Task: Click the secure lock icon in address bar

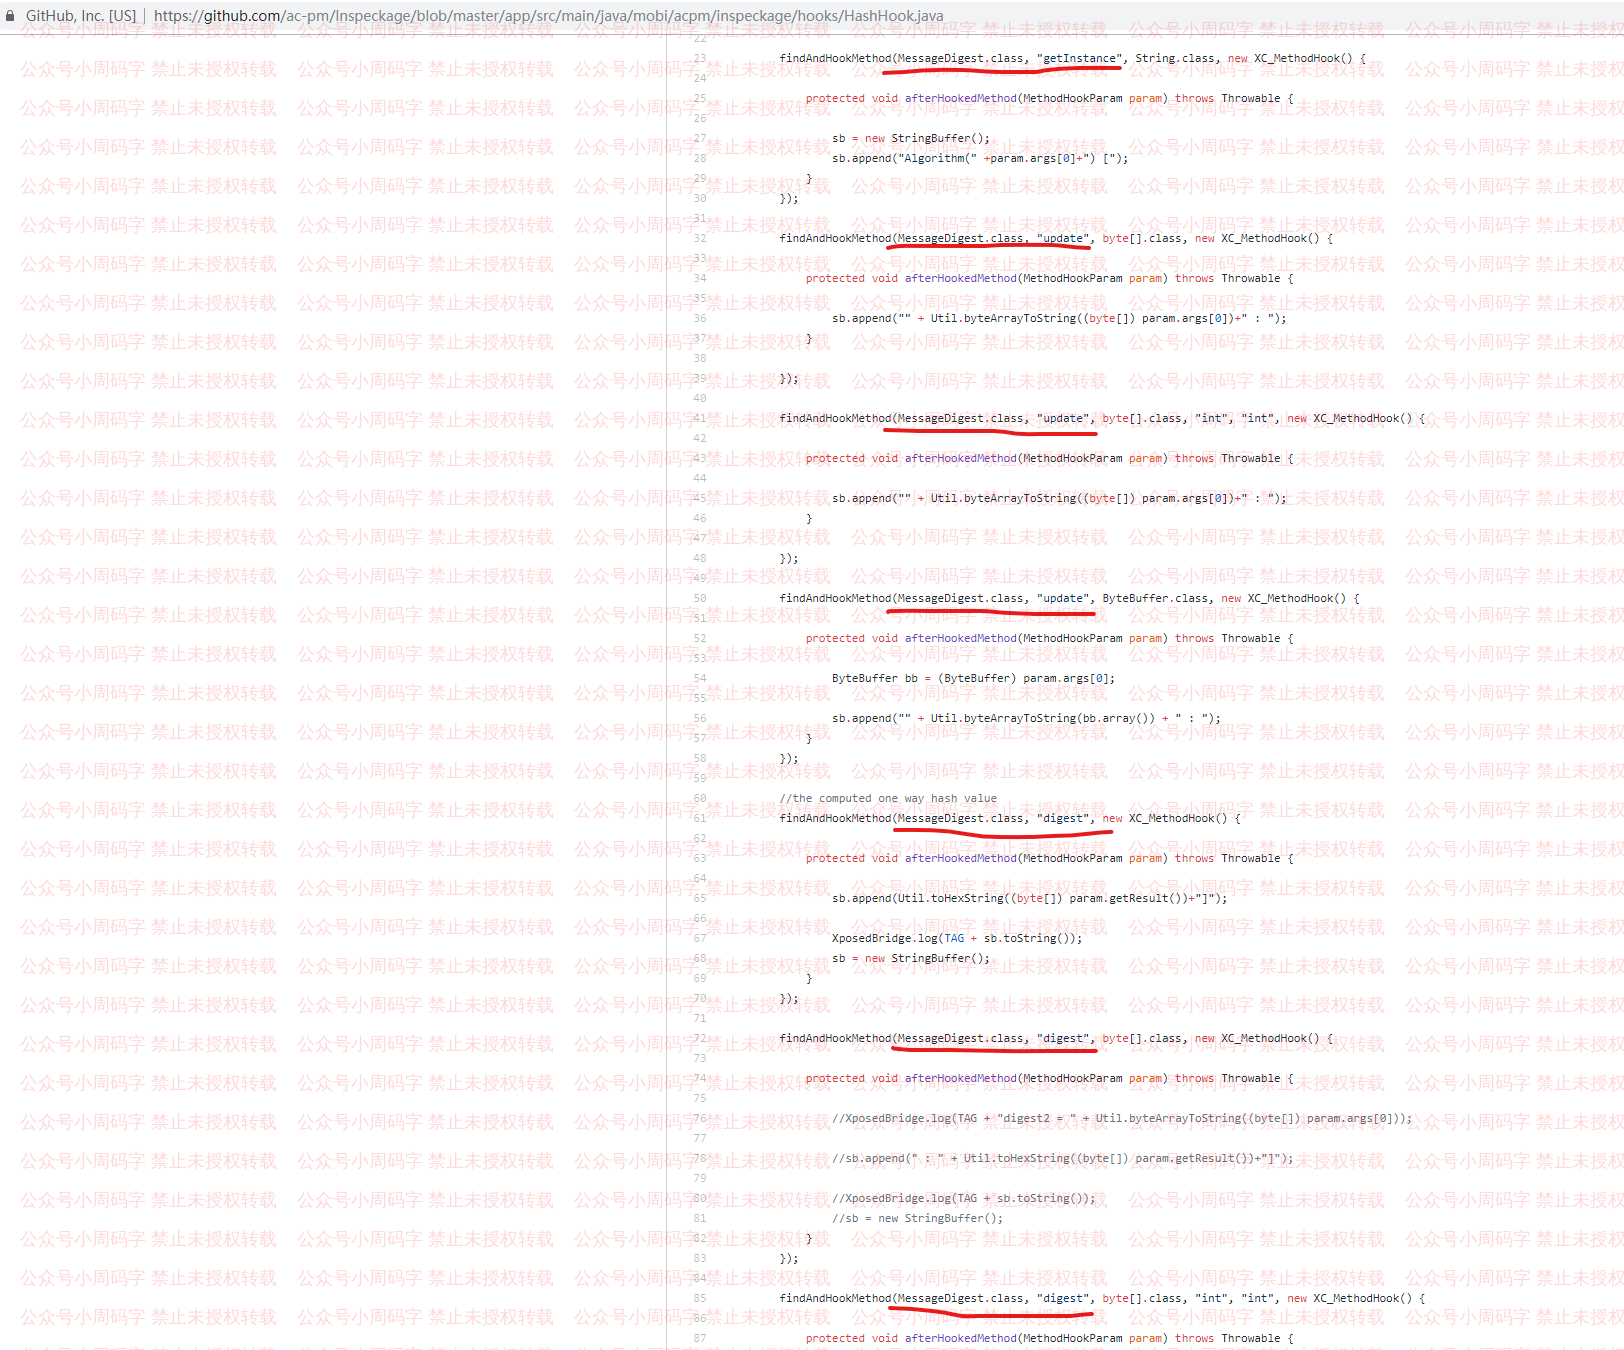Action: coord(10,16)
